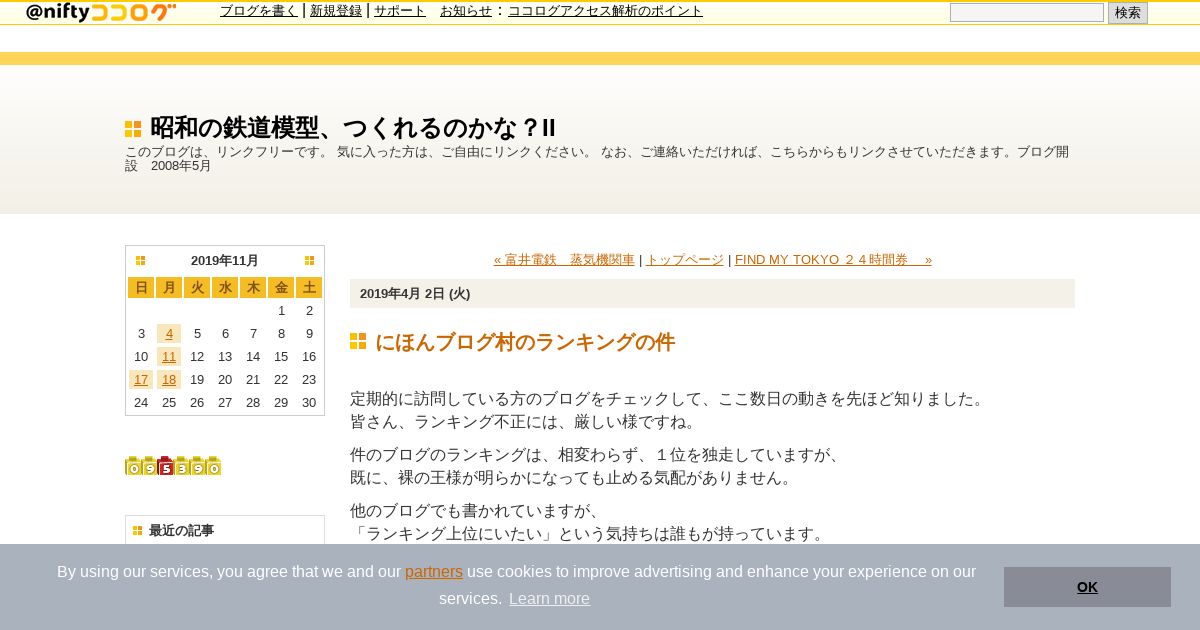Open calendar date 4 entry
This screenshot has width=1200, height=630.
point(169,334)
